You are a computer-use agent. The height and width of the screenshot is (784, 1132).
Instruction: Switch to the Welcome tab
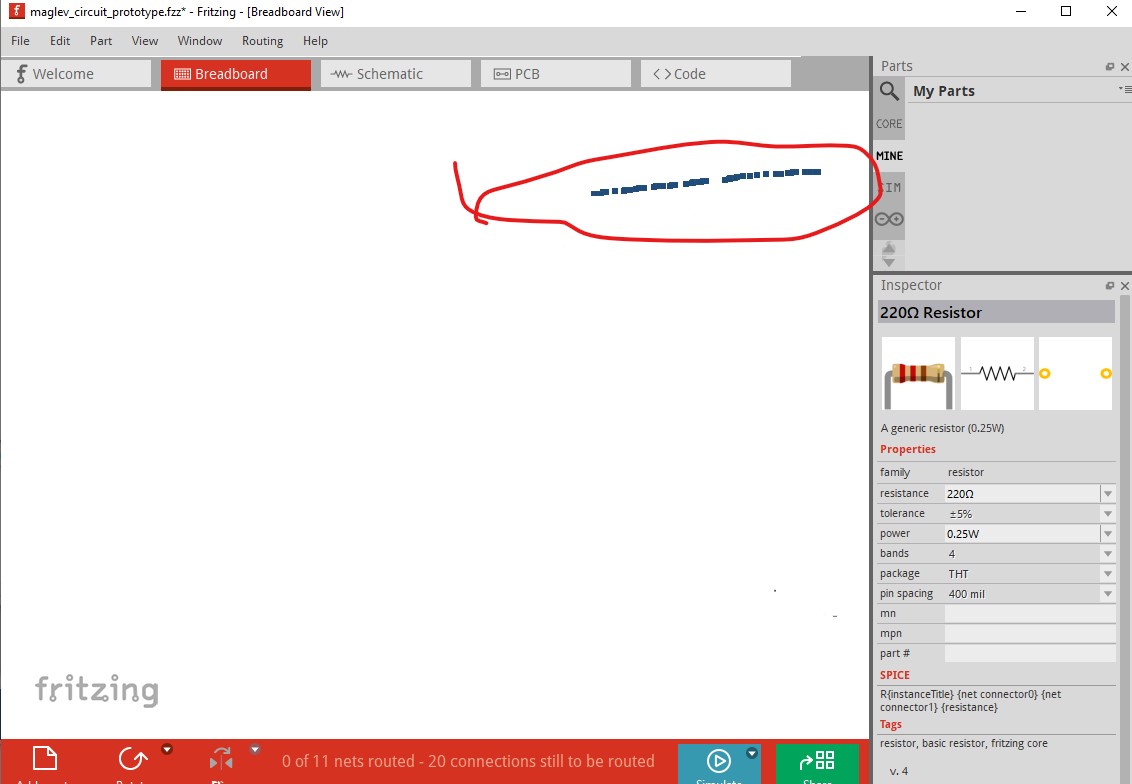click(76, 74)
